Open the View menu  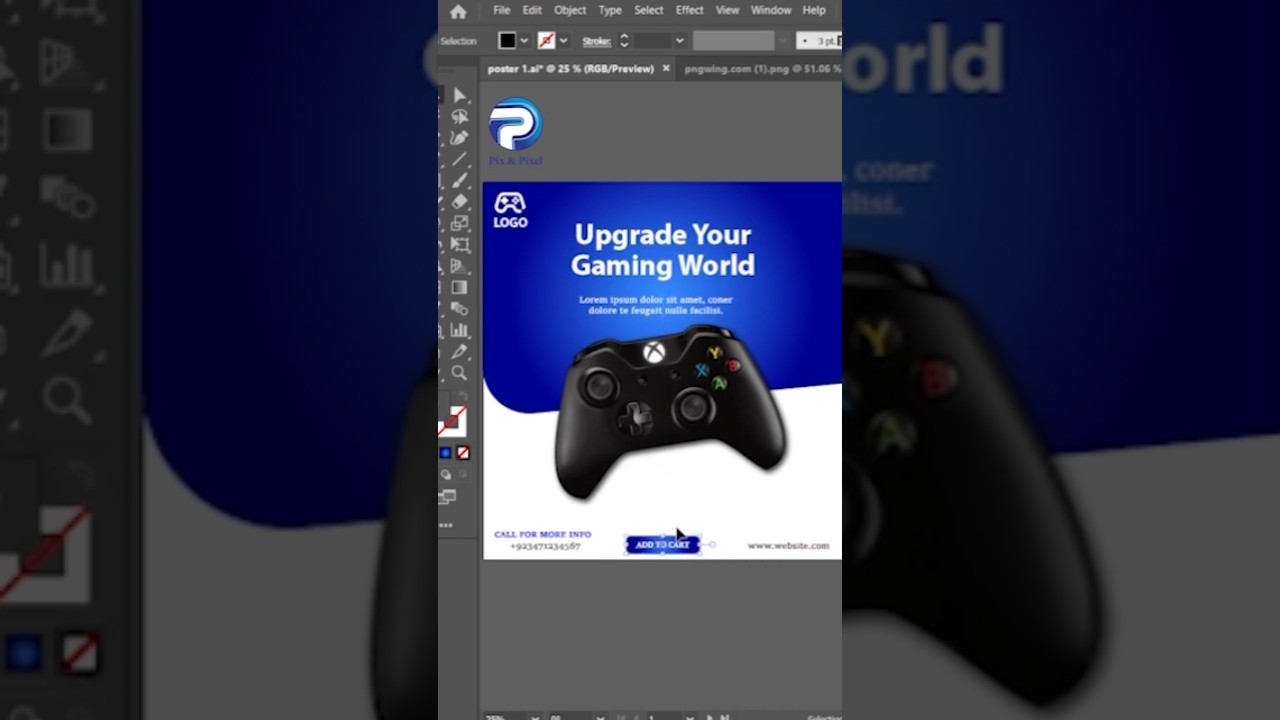point(728,10)
